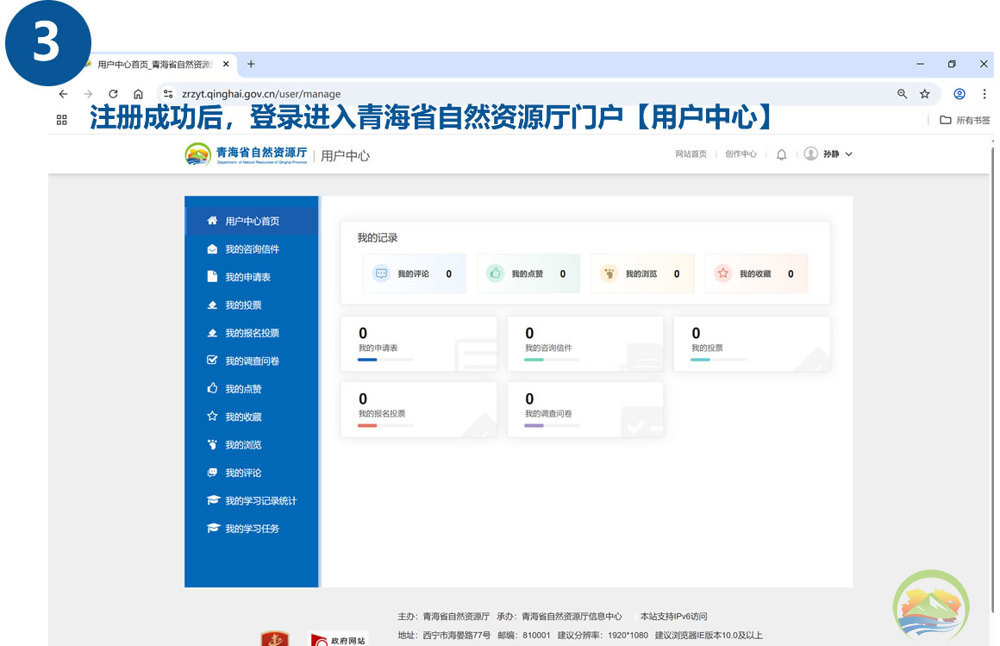1000x646 pixels.
Task: Open the 我的投票 count card
Action: tap(752, 344)
